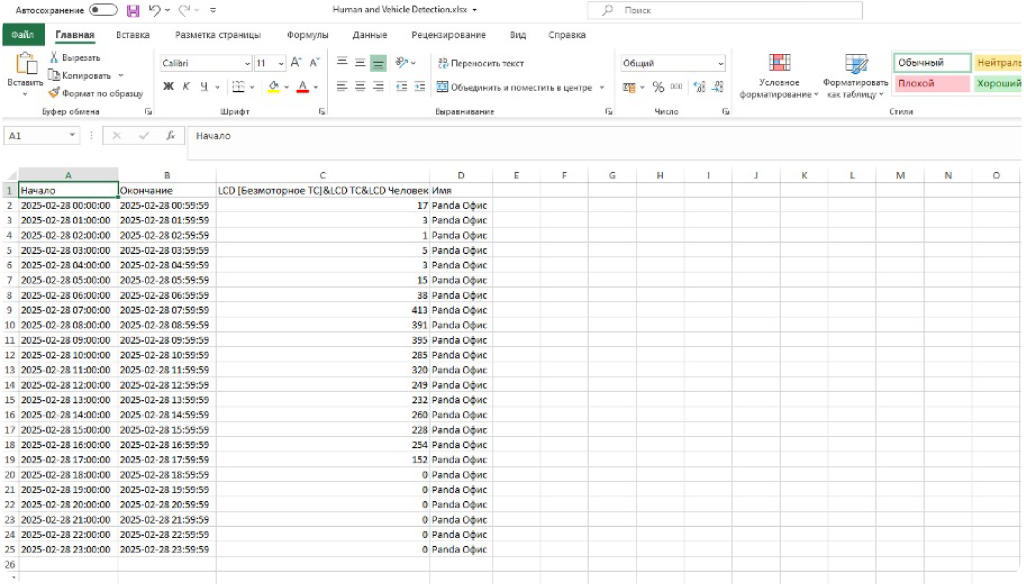Open the Формулы ribbon tab

click(307, 34)
